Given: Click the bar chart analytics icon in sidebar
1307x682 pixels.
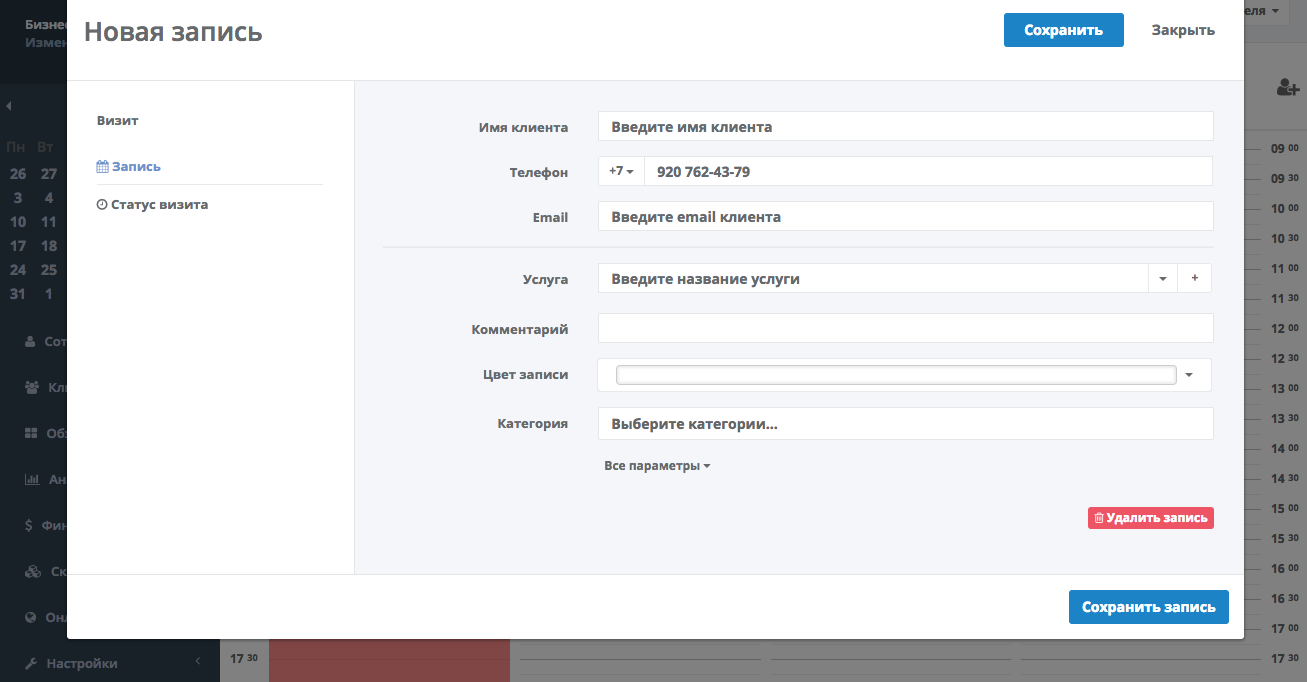Looking at the screenshot, I should coord(31,479).
